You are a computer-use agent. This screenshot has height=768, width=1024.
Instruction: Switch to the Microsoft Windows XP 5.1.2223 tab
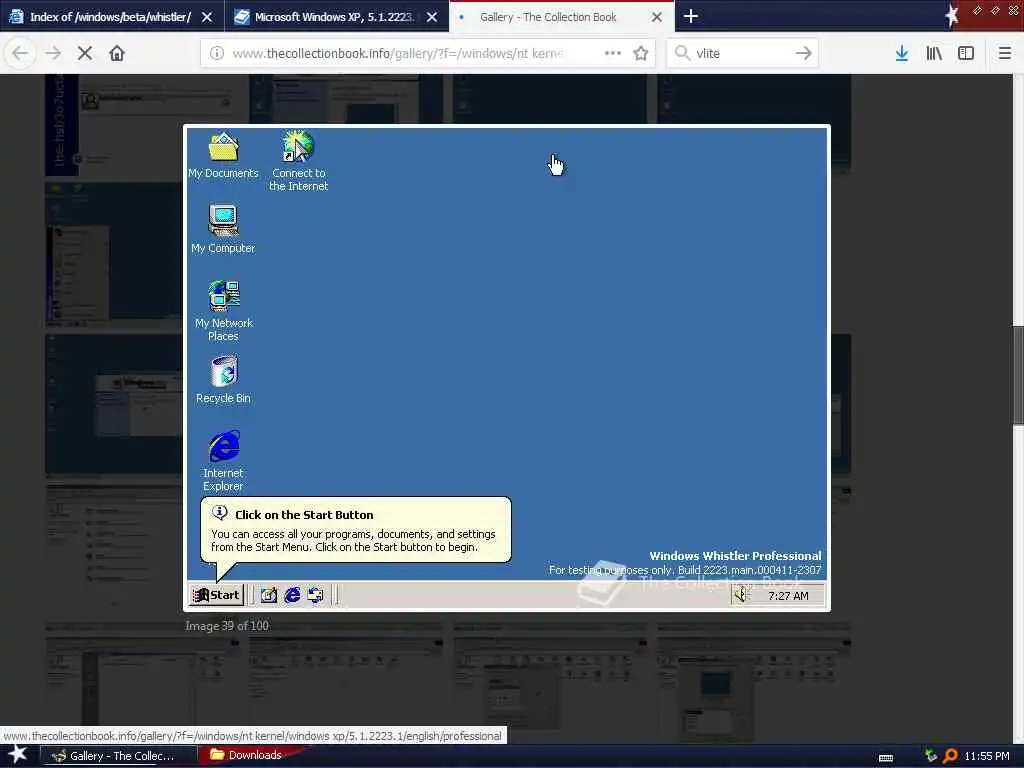(x=334, y=16)
